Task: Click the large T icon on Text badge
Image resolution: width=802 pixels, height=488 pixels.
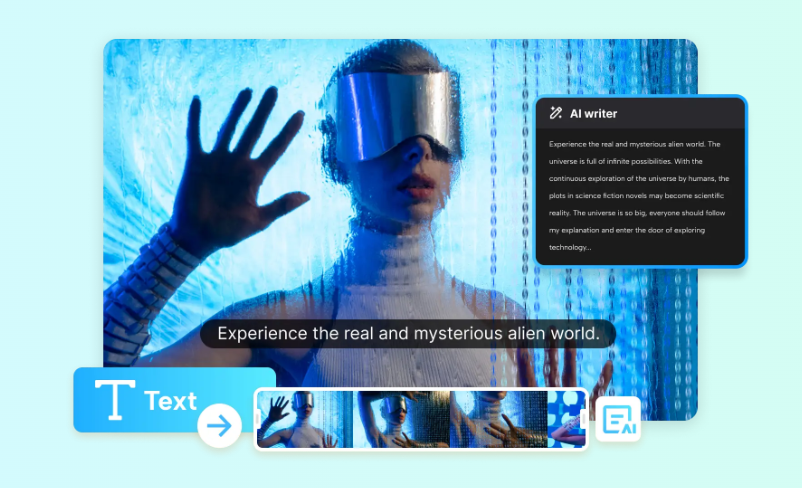Action: coord(115,400)
